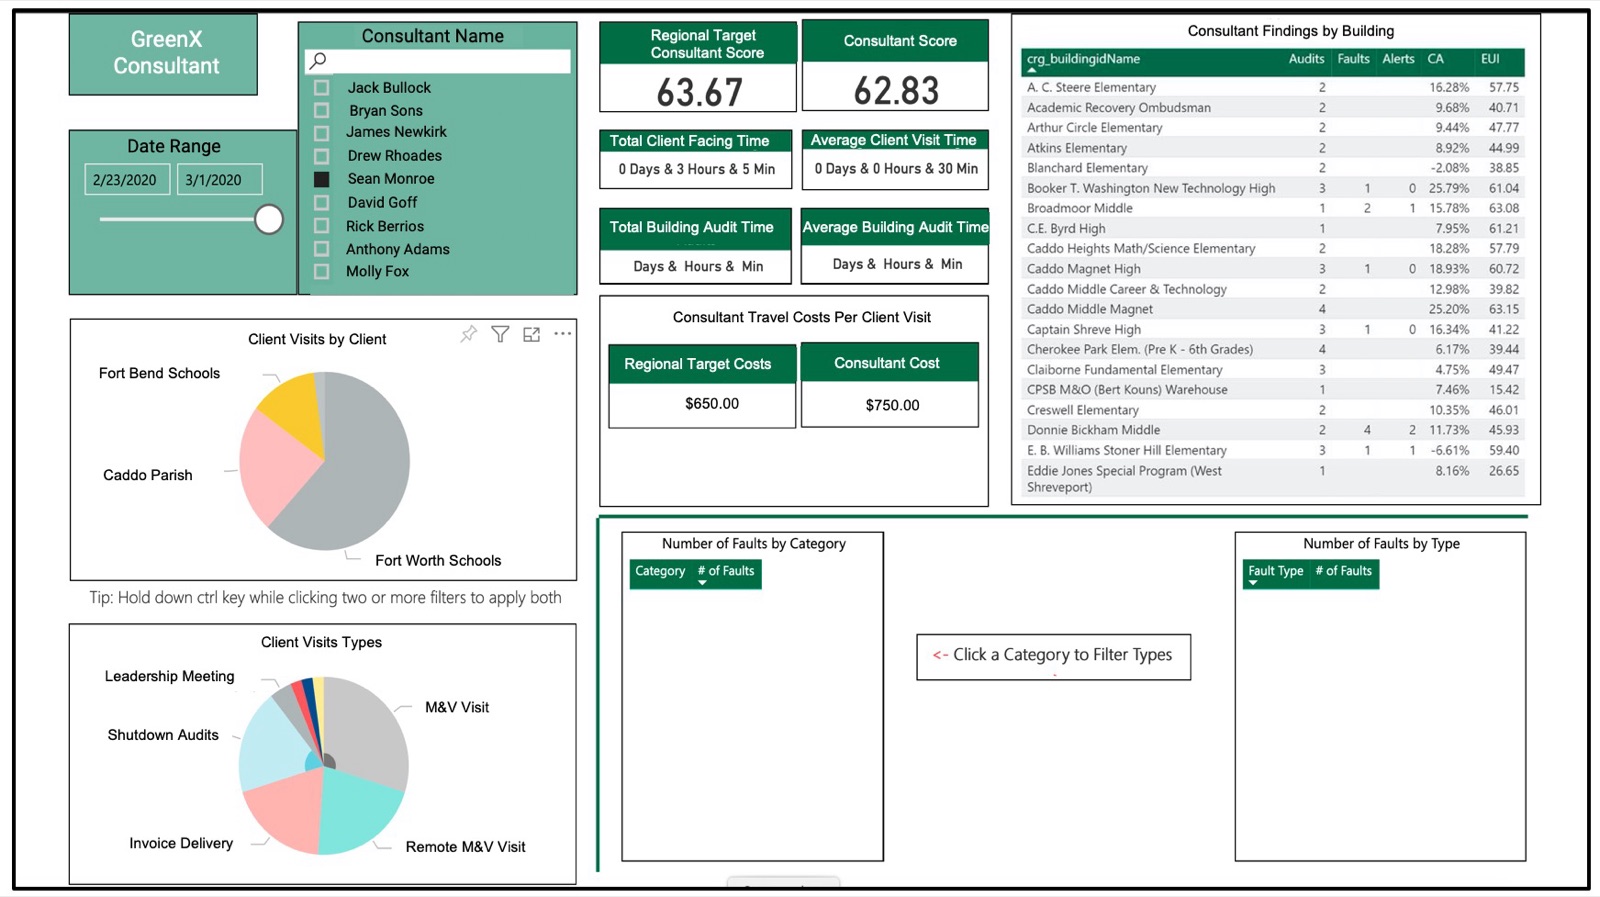Open filters icon on Client Visits chart

[x=500, y=334]
